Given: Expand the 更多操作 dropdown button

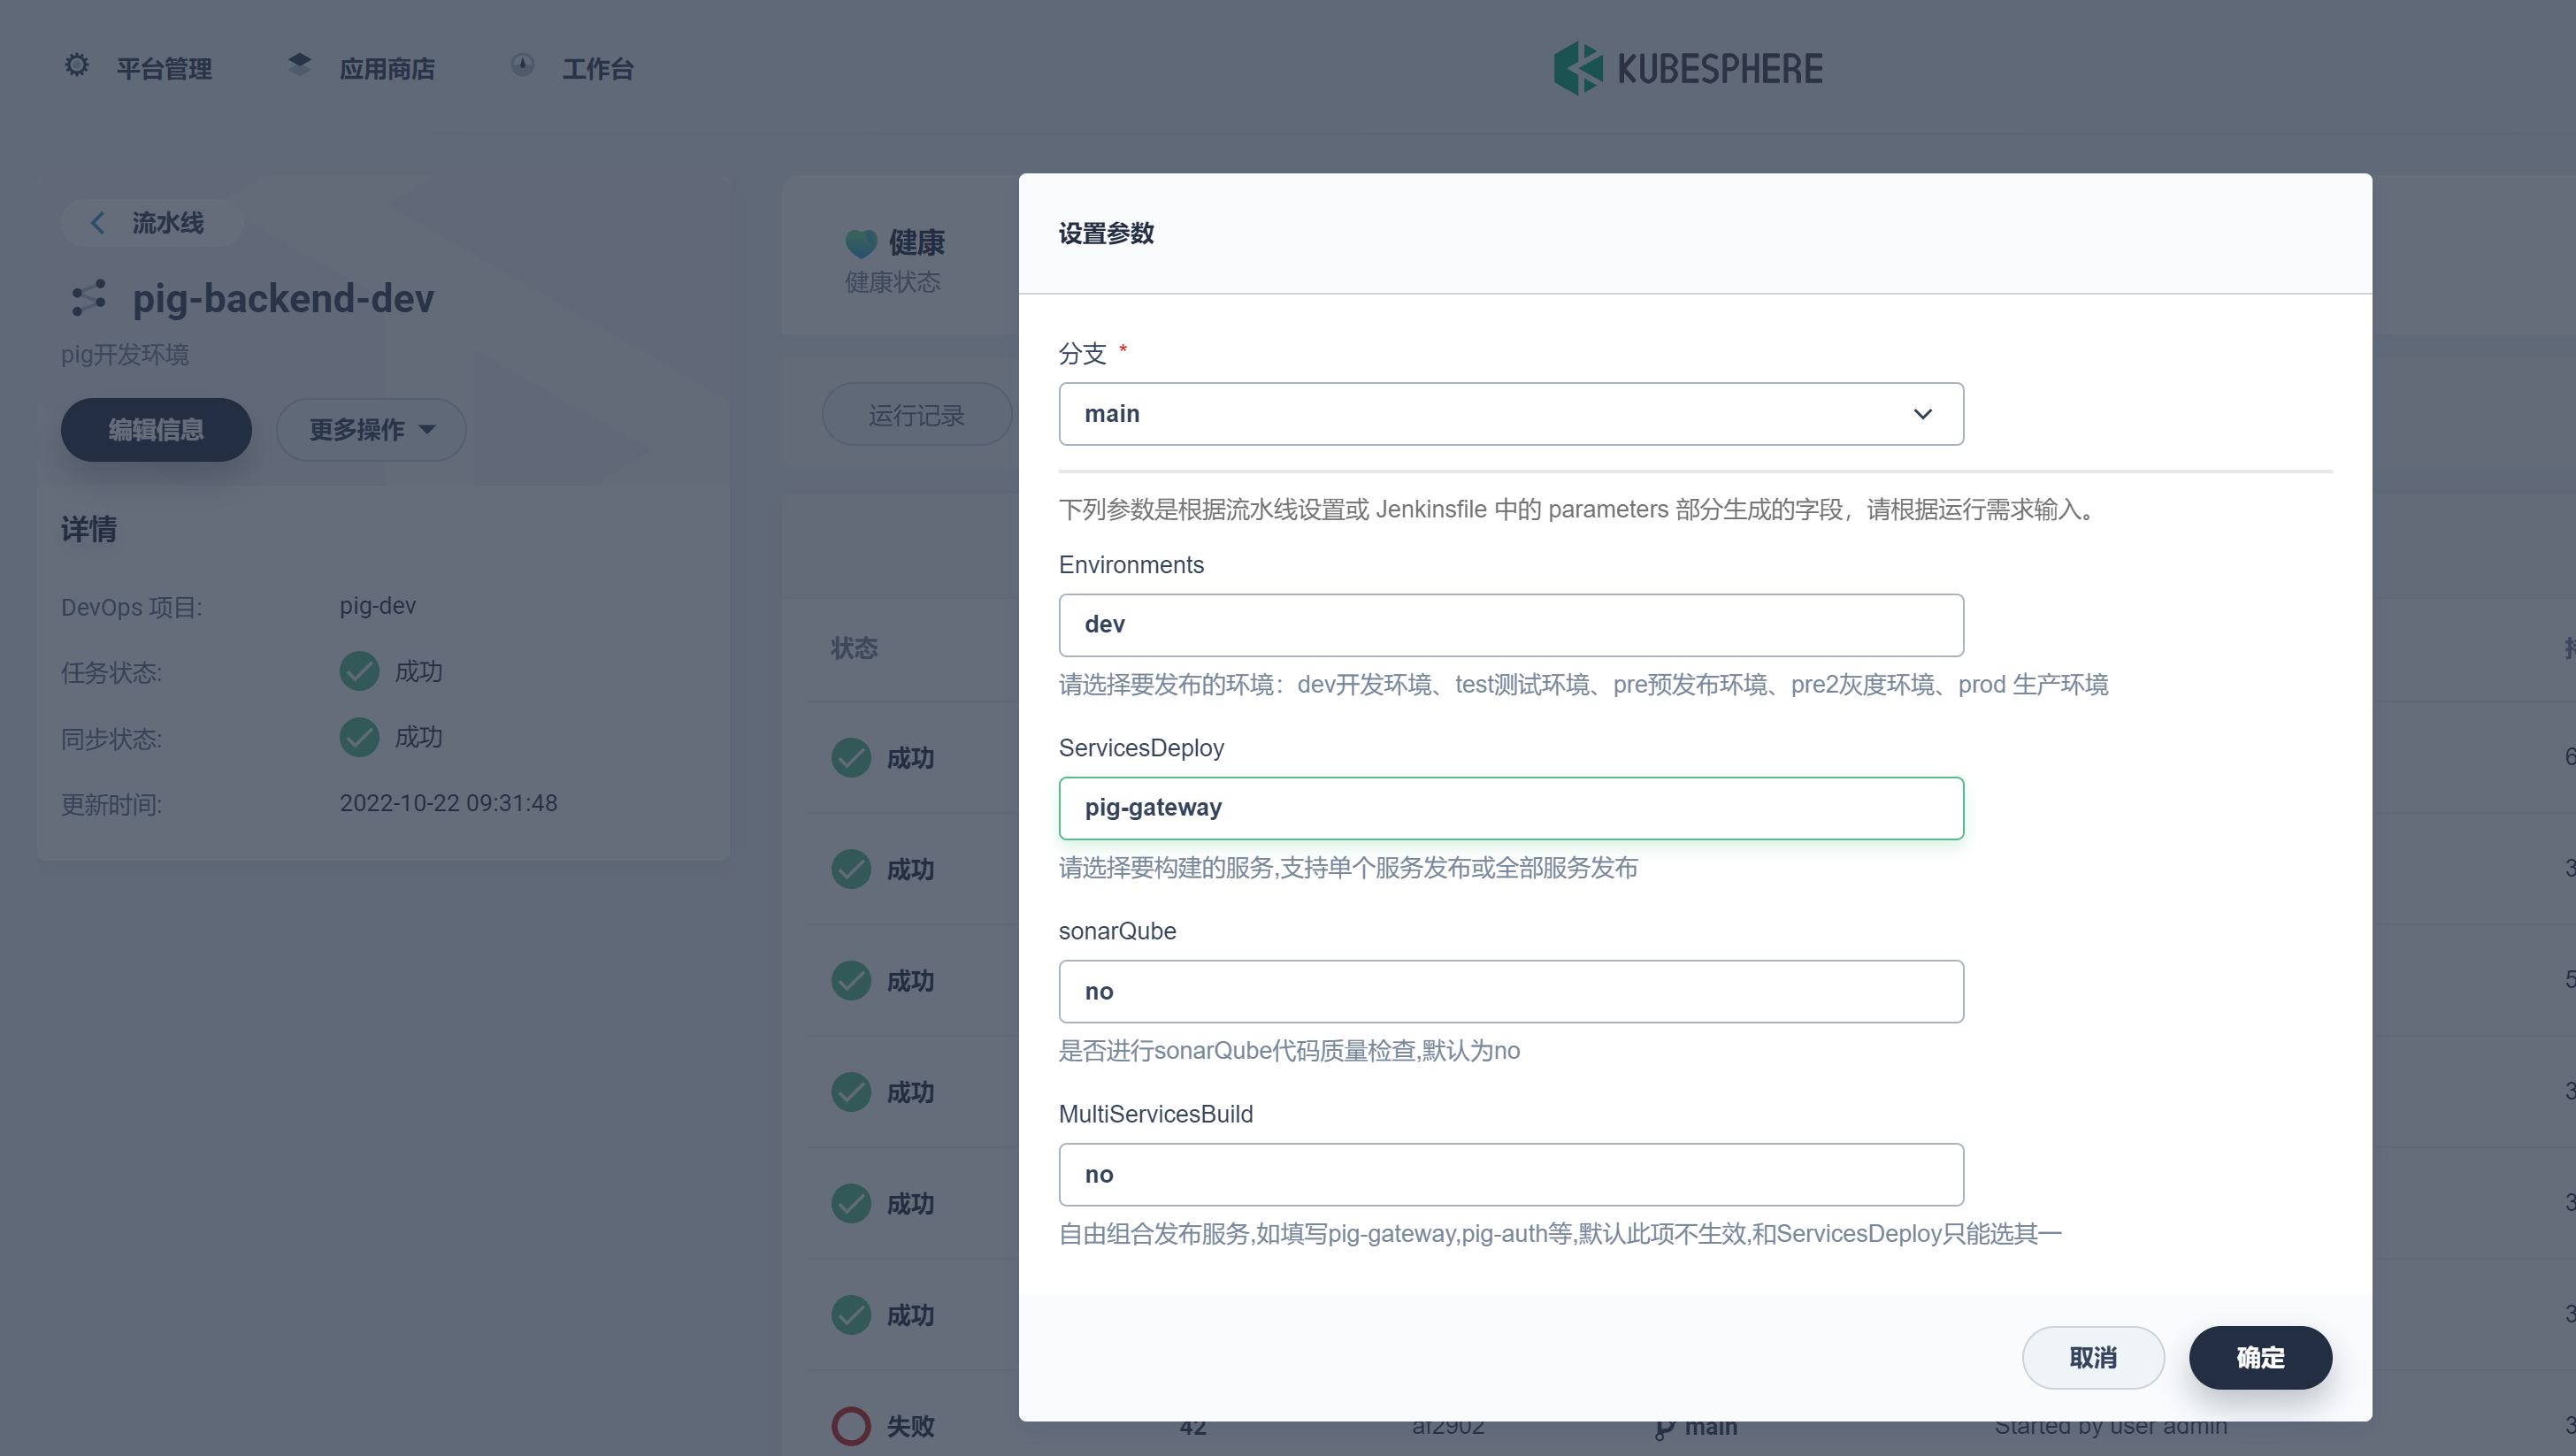Looking at the screenshot, I should point(371,430).
